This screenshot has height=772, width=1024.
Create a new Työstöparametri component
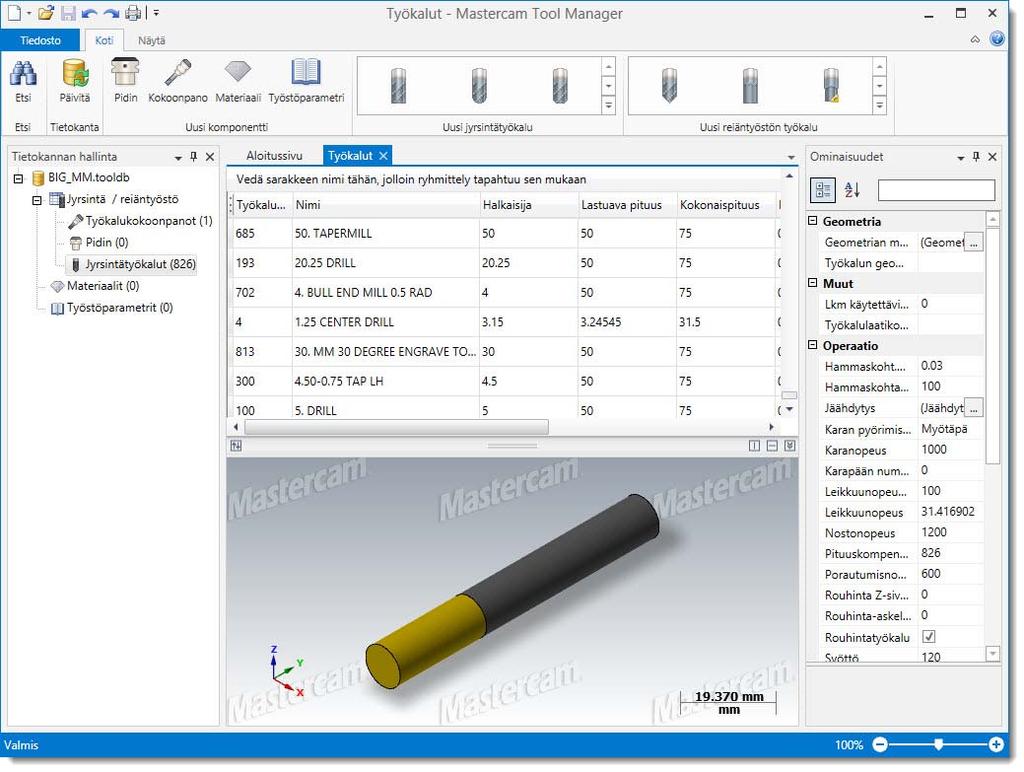tap(306, 81)
